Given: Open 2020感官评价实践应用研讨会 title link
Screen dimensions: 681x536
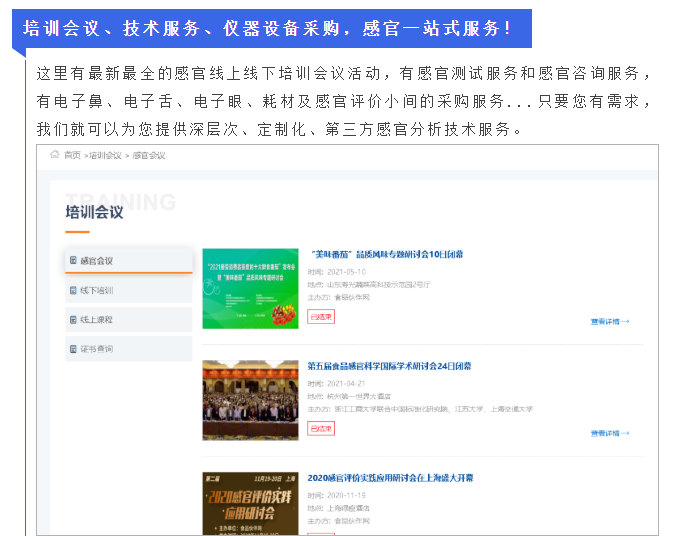Looking at the screenshot, I should 390,479.
